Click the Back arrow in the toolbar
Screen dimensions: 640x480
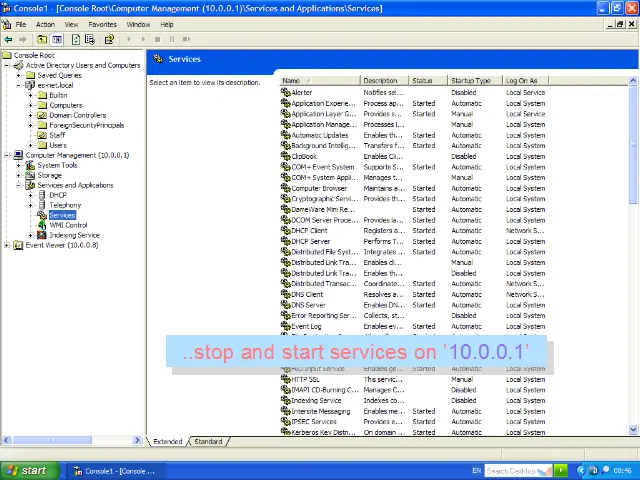click(9, 40)
